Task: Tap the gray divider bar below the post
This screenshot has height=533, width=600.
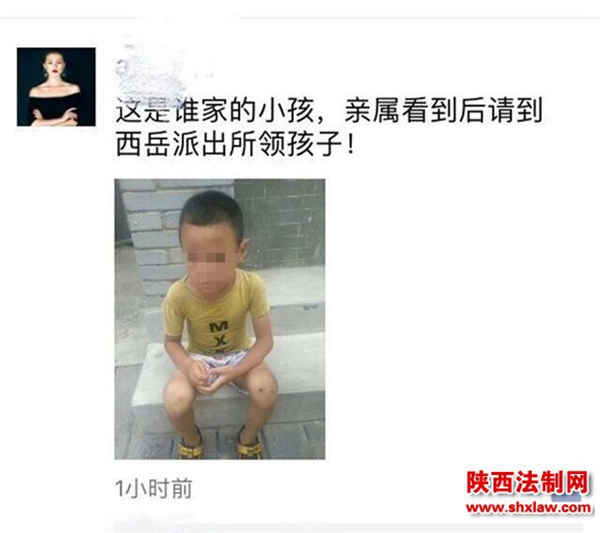Action: pyautogui.click(x=344, y=528)
